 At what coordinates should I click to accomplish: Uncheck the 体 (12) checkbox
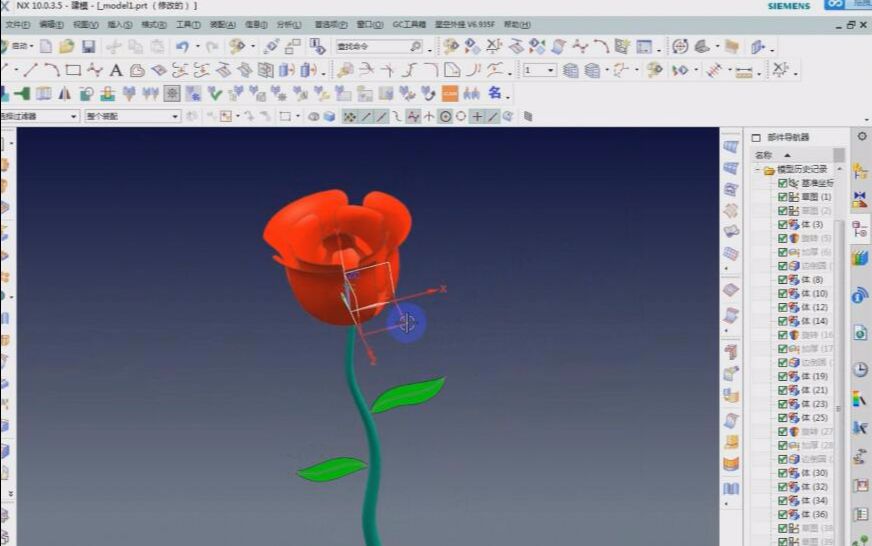782,307
